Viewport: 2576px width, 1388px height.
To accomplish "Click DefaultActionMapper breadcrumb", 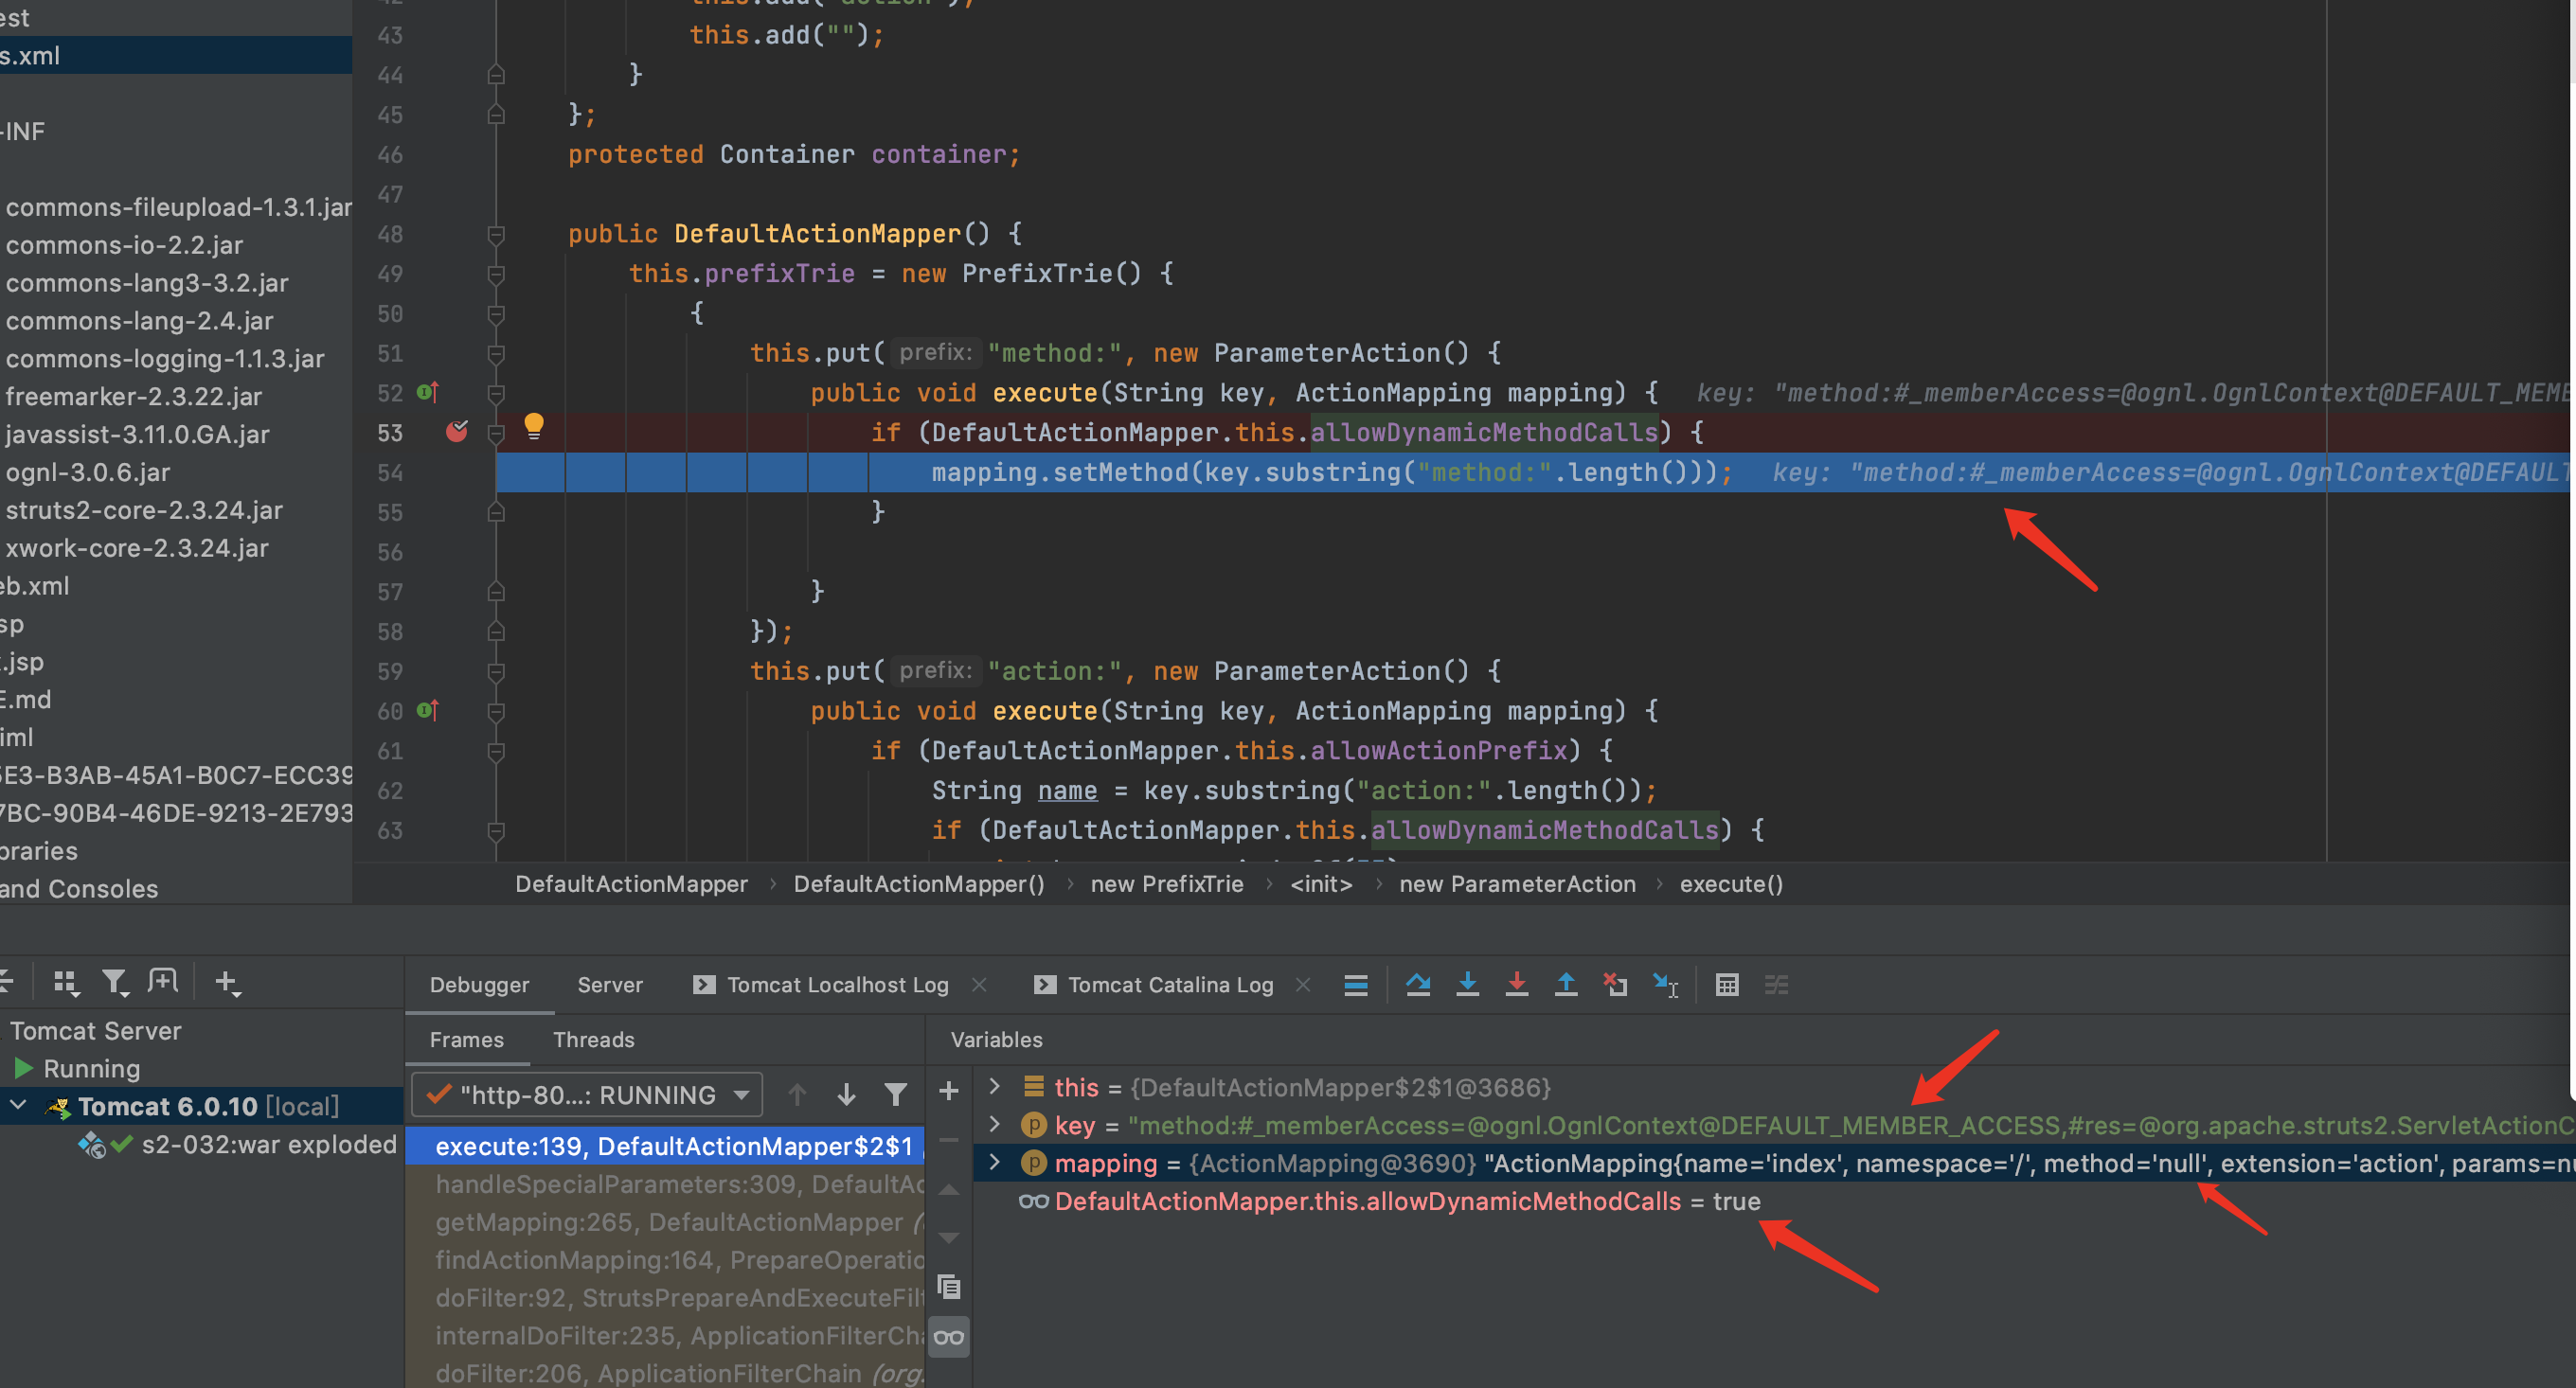I will 631,884.
